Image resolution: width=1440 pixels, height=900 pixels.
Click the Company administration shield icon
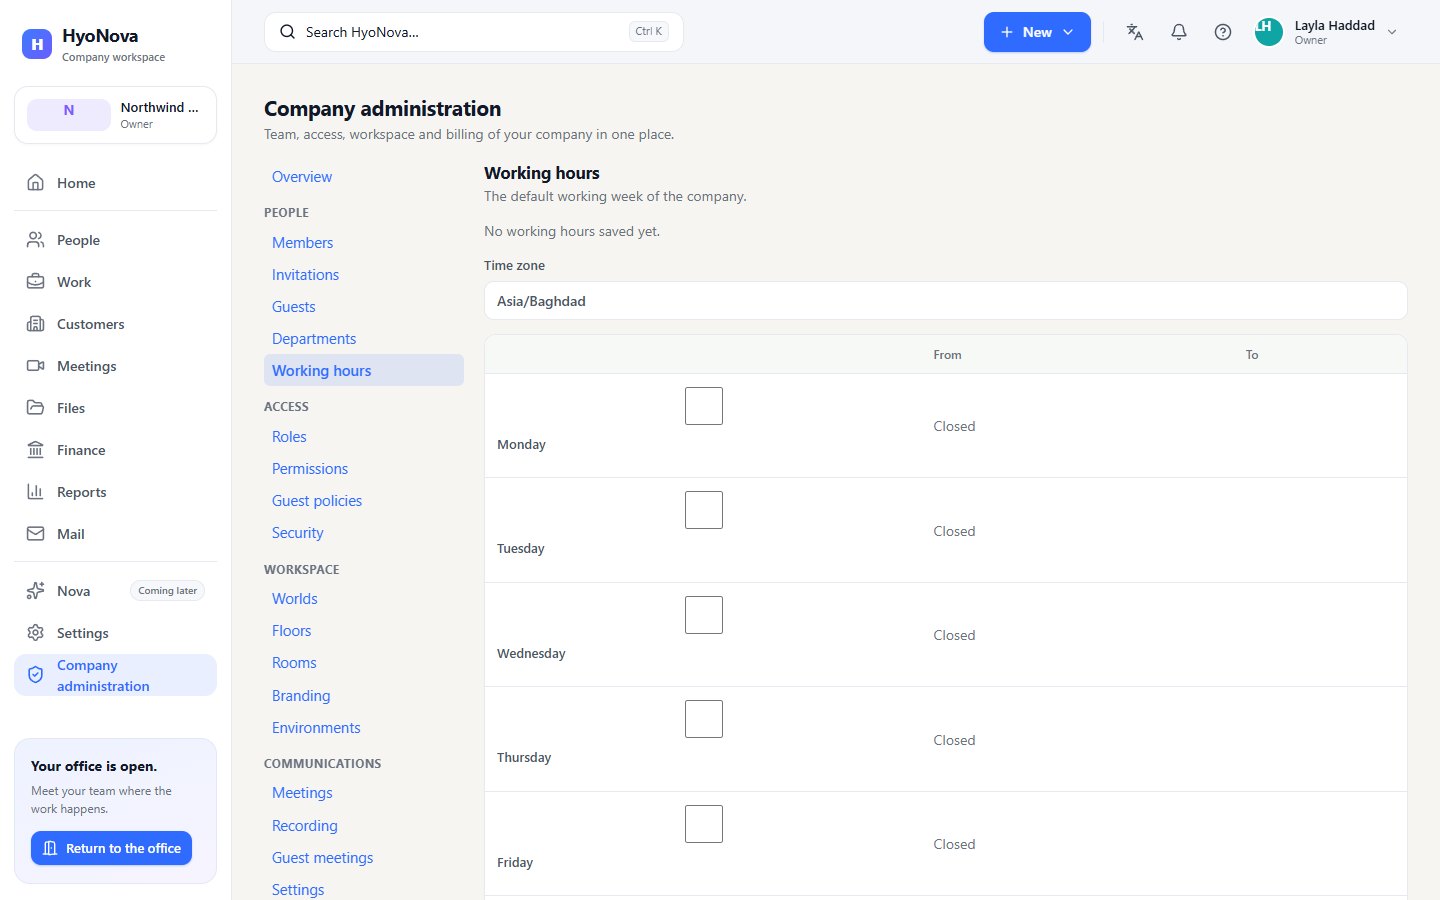click(x=36, y=675)
